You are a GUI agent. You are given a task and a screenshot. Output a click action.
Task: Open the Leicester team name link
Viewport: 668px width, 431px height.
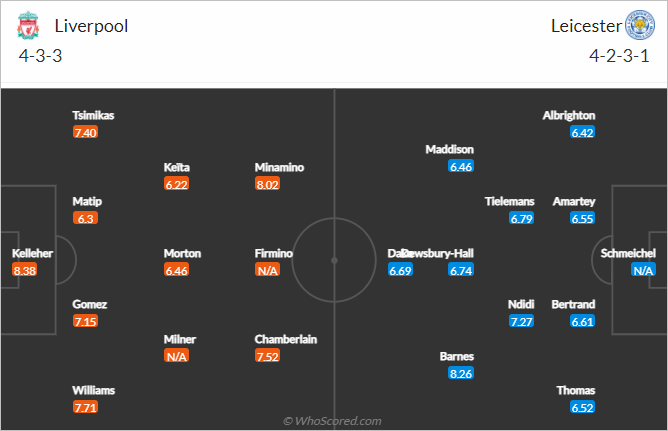(x=586, y=26)
